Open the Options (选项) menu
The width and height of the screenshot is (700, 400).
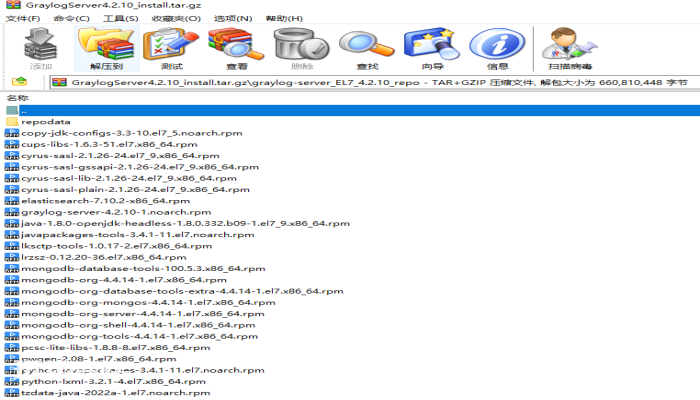[x=233, y=18]
